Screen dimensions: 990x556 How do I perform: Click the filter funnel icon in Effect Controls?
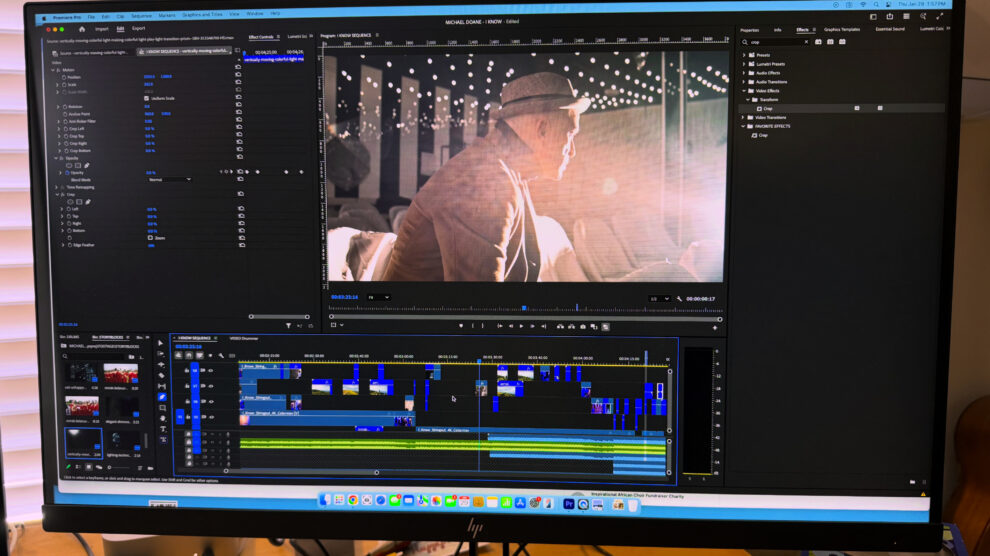tap(288, 325)
